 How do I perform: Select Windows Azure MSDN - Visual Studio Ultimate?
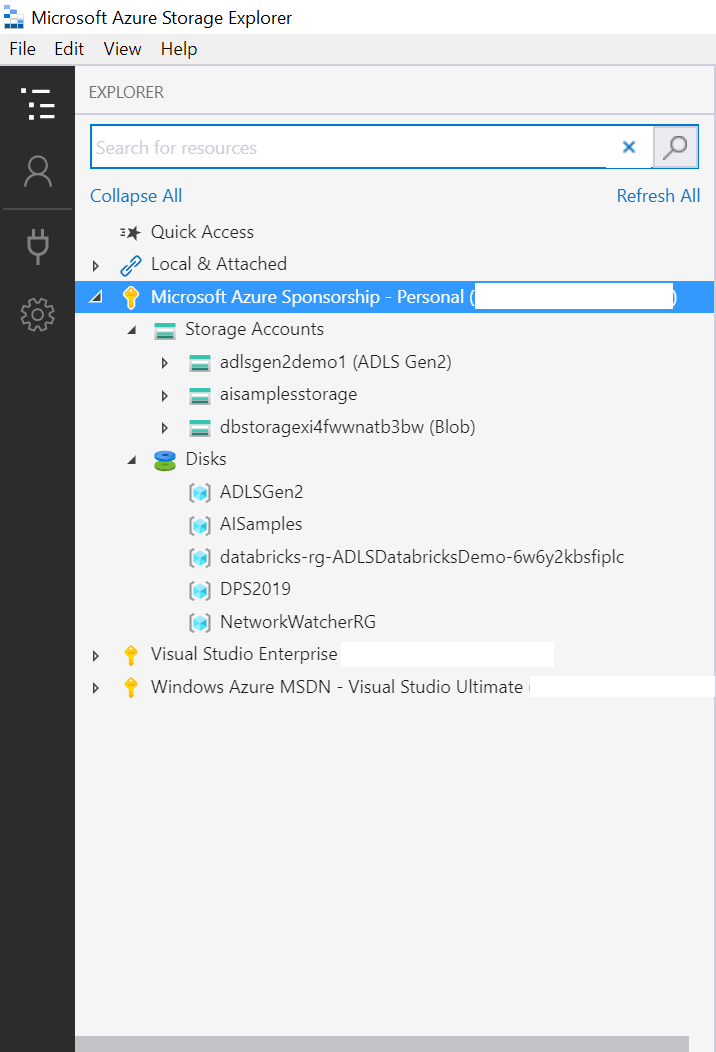pos(337,687)
